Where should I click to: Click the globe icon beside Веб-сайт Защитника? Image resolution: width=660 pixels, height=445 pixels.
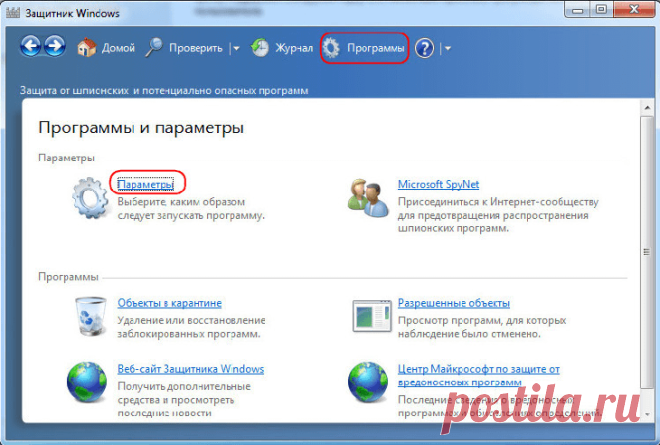[87, 382]
